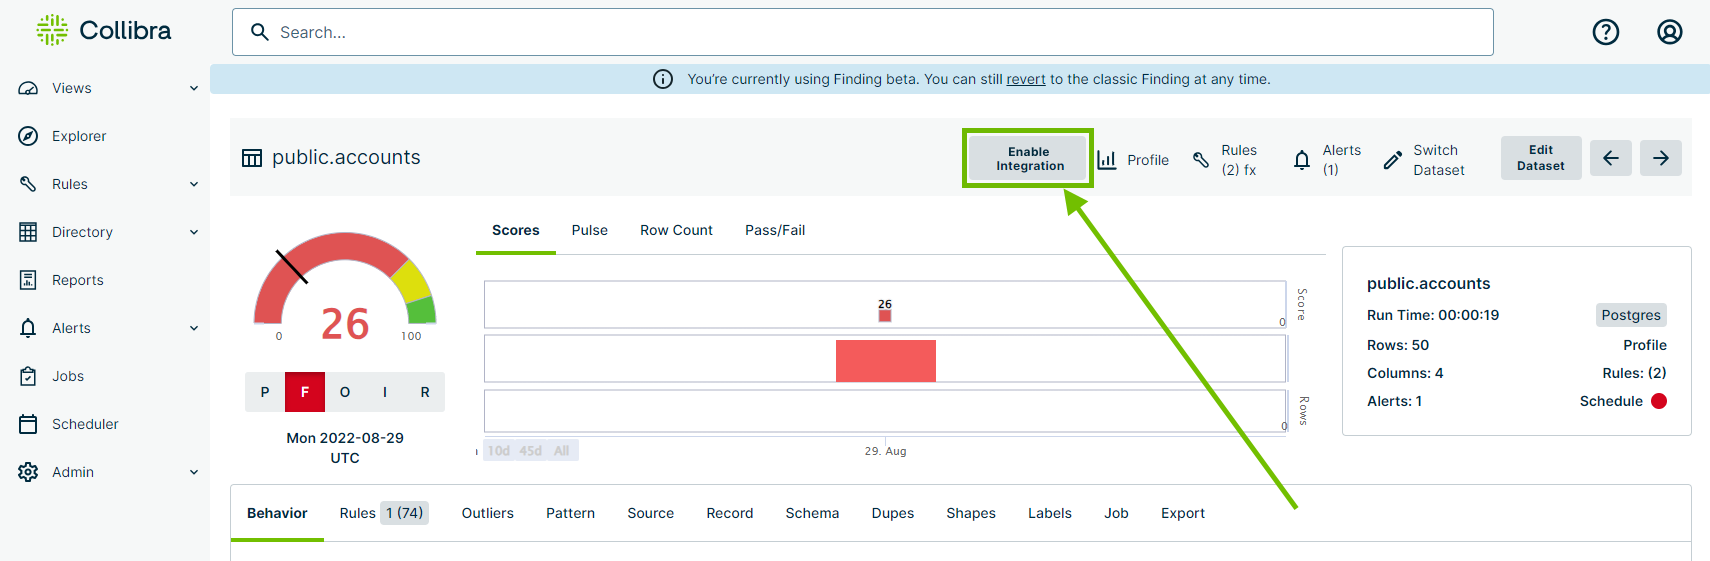
Task: Open Profile bar chart icon
Action: click(1106, 160)
